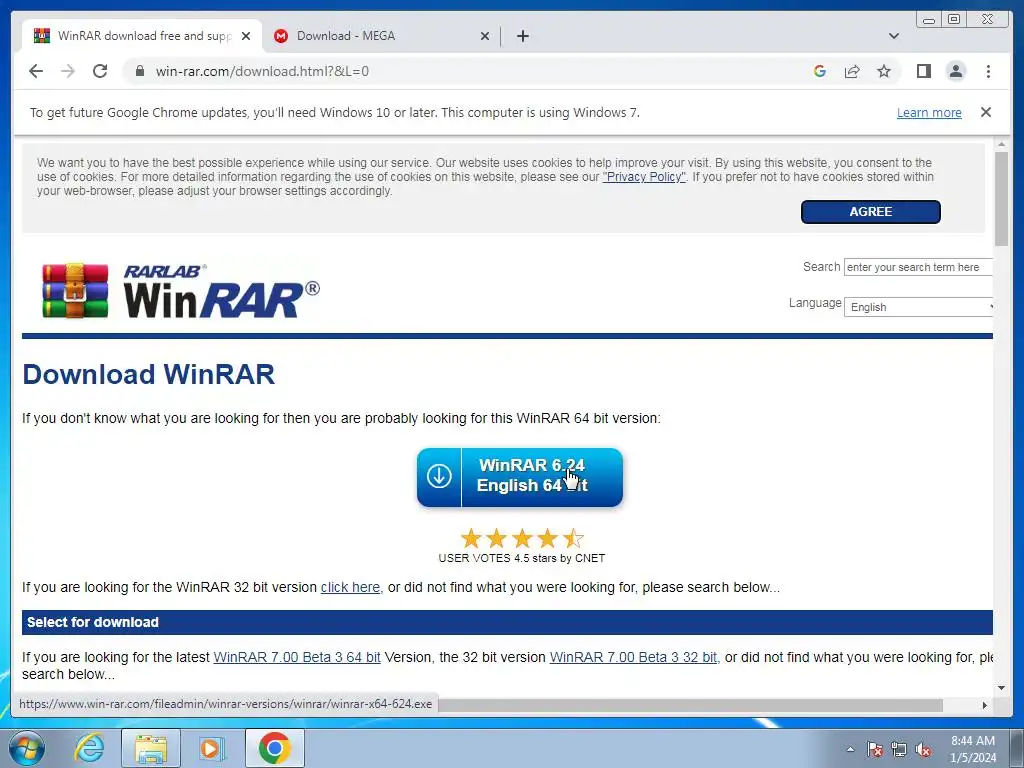Open the network status tray icon
This screenshot has height=768, width=1024.
click(x=899, y=749)
